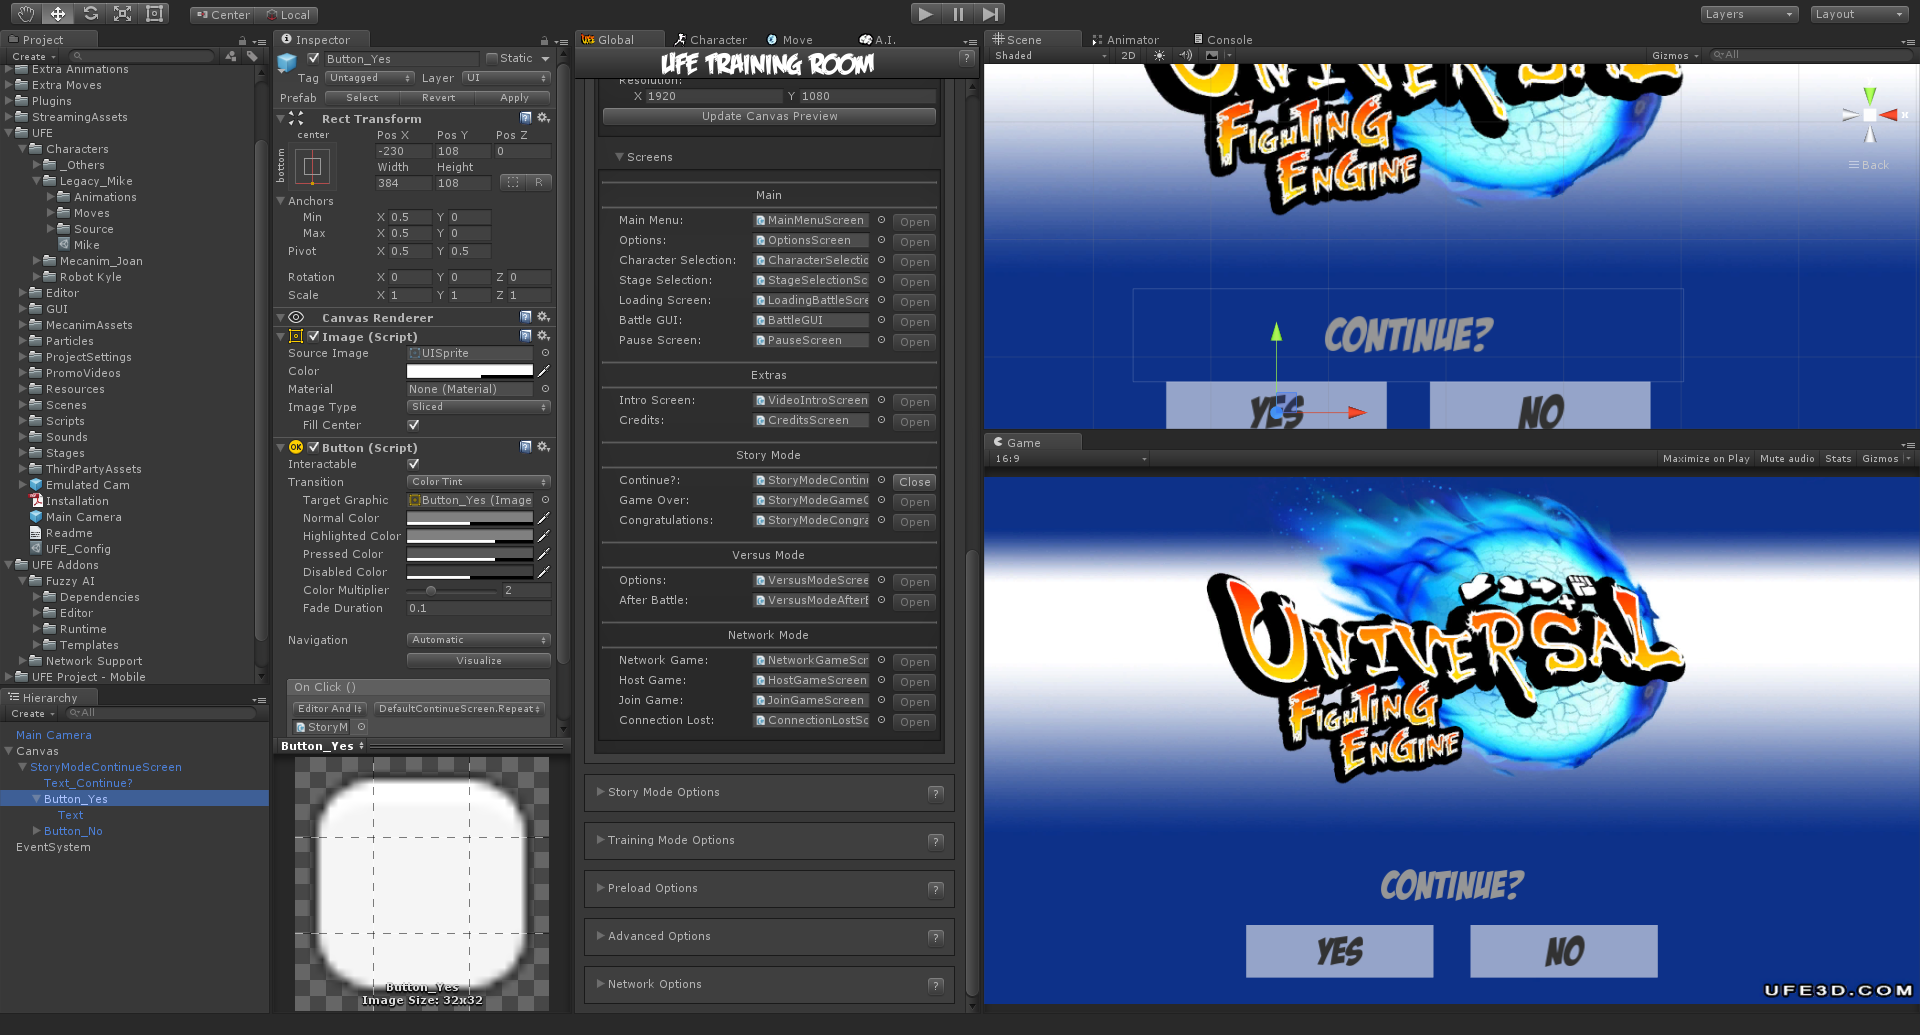Open the Layer dropdown showing UI
The height and width of the screenshot is (1035, 1920).
coord(506,78)
